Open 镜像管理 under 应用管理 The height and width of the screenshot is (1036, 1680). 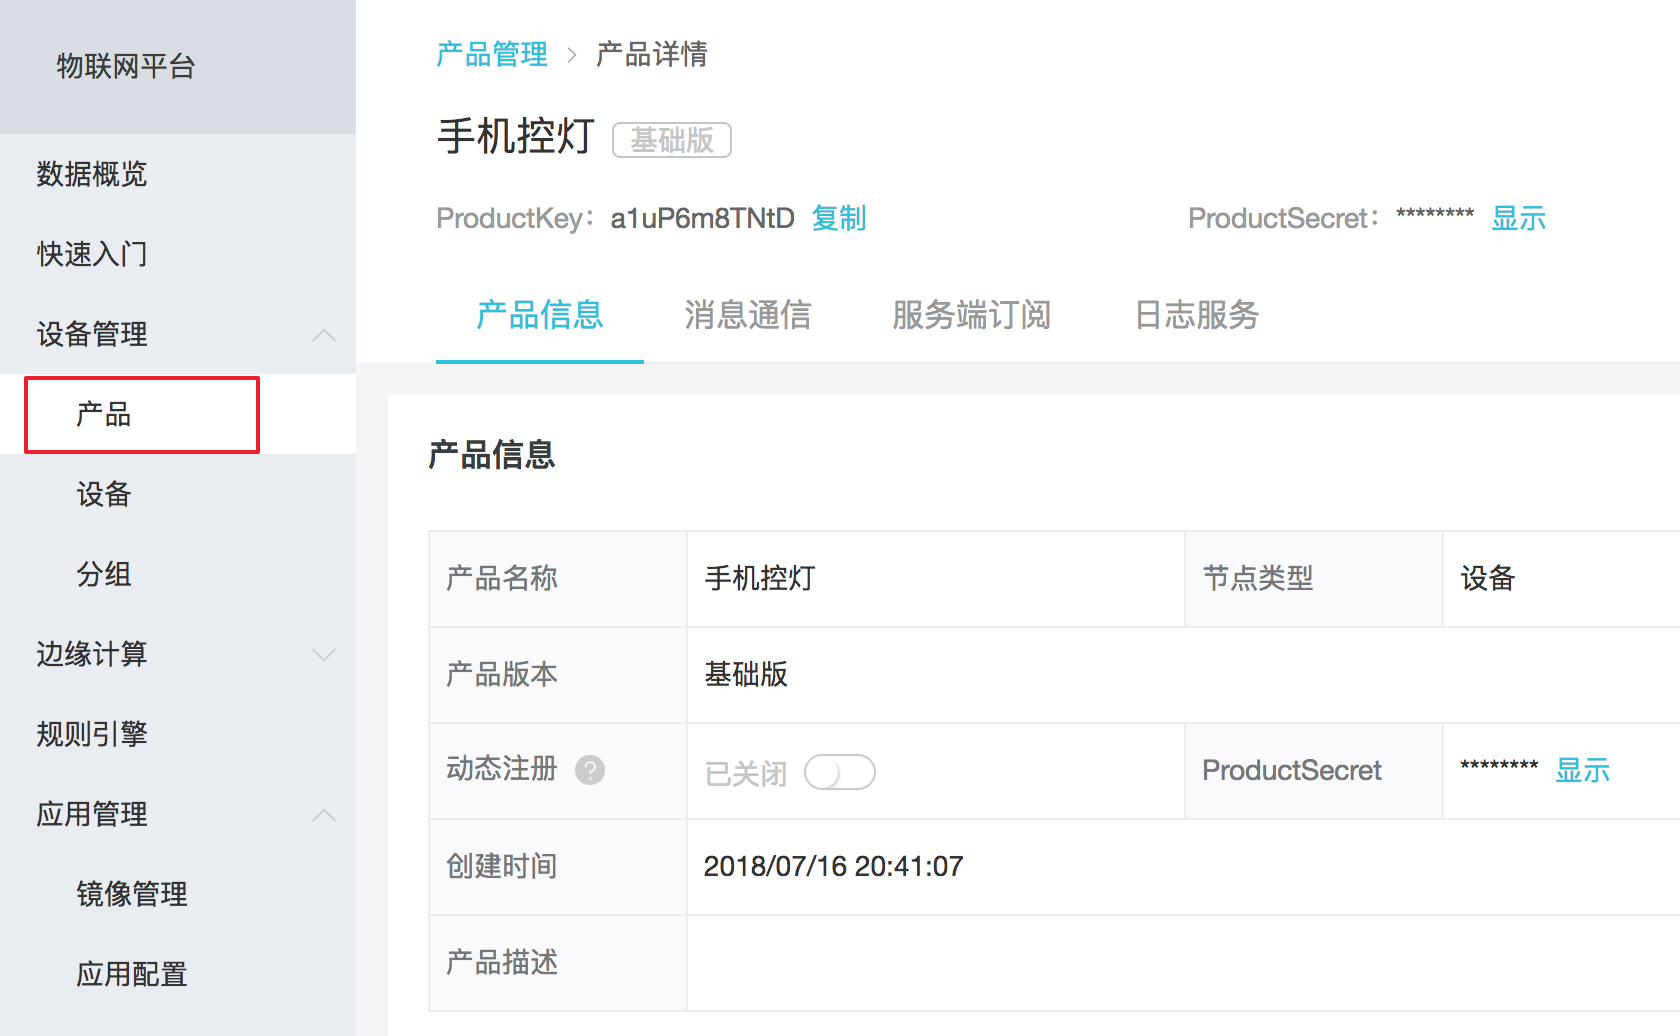pyautogui.click(x=132, y=894)
